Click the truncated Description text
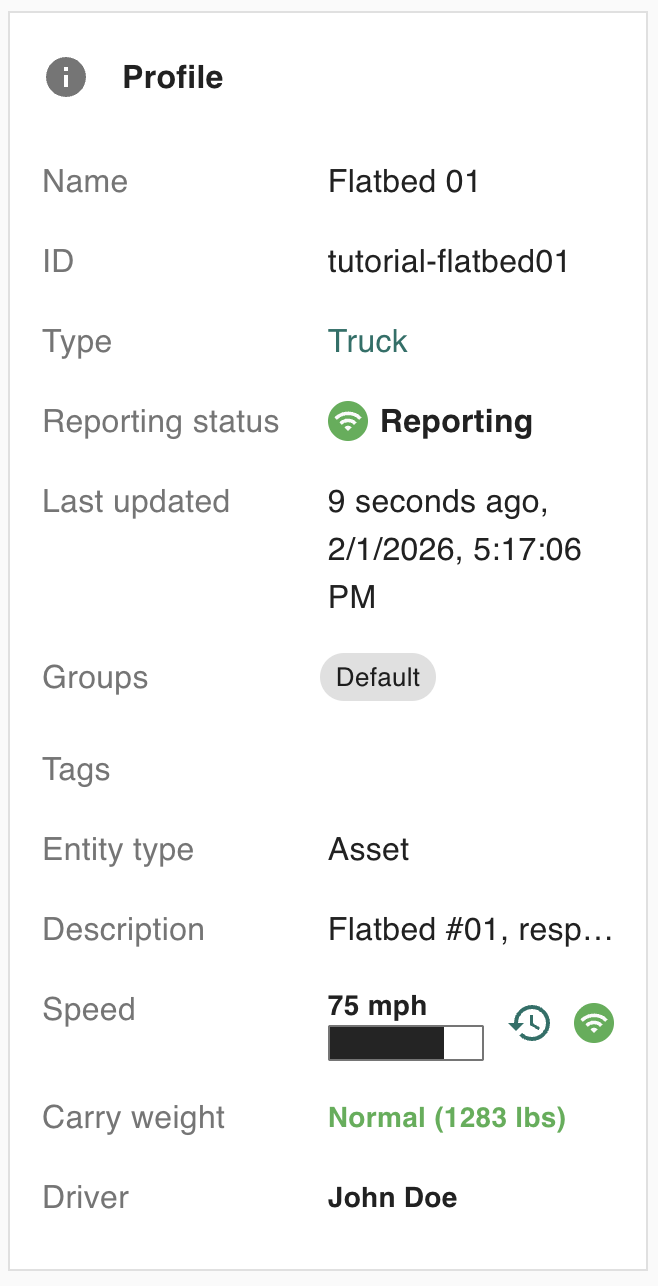The width and height of the screenshot is (658, 1286). click(469, 930)
